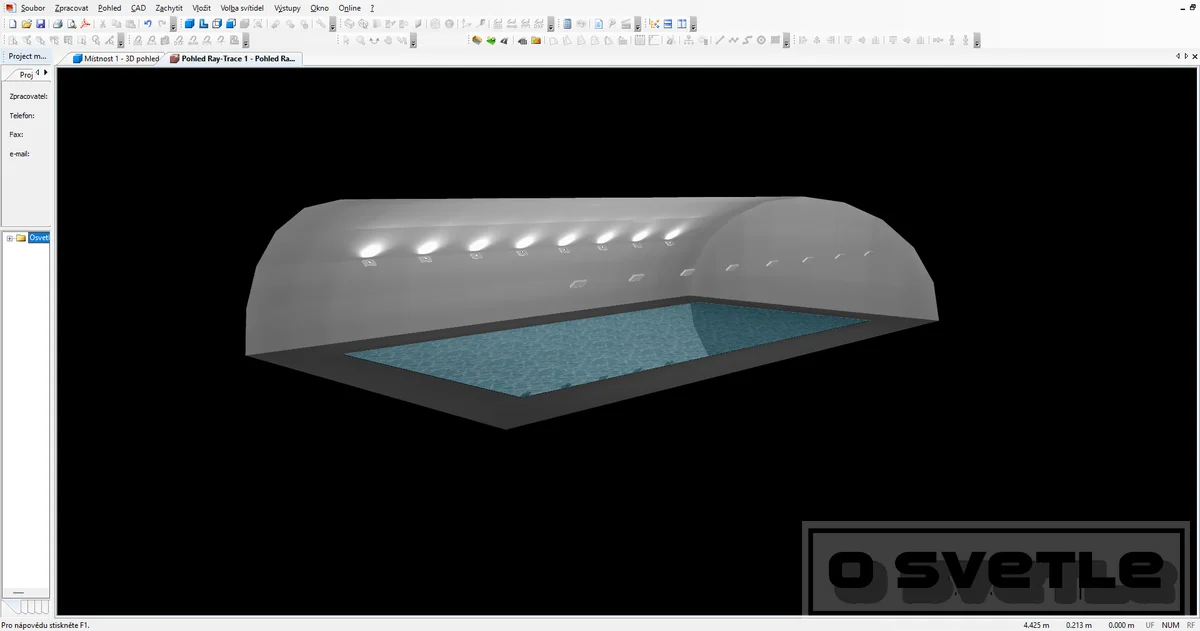Select the line drawing tool icon
This screenshot has width=1200, height=631.
[720, 41]
